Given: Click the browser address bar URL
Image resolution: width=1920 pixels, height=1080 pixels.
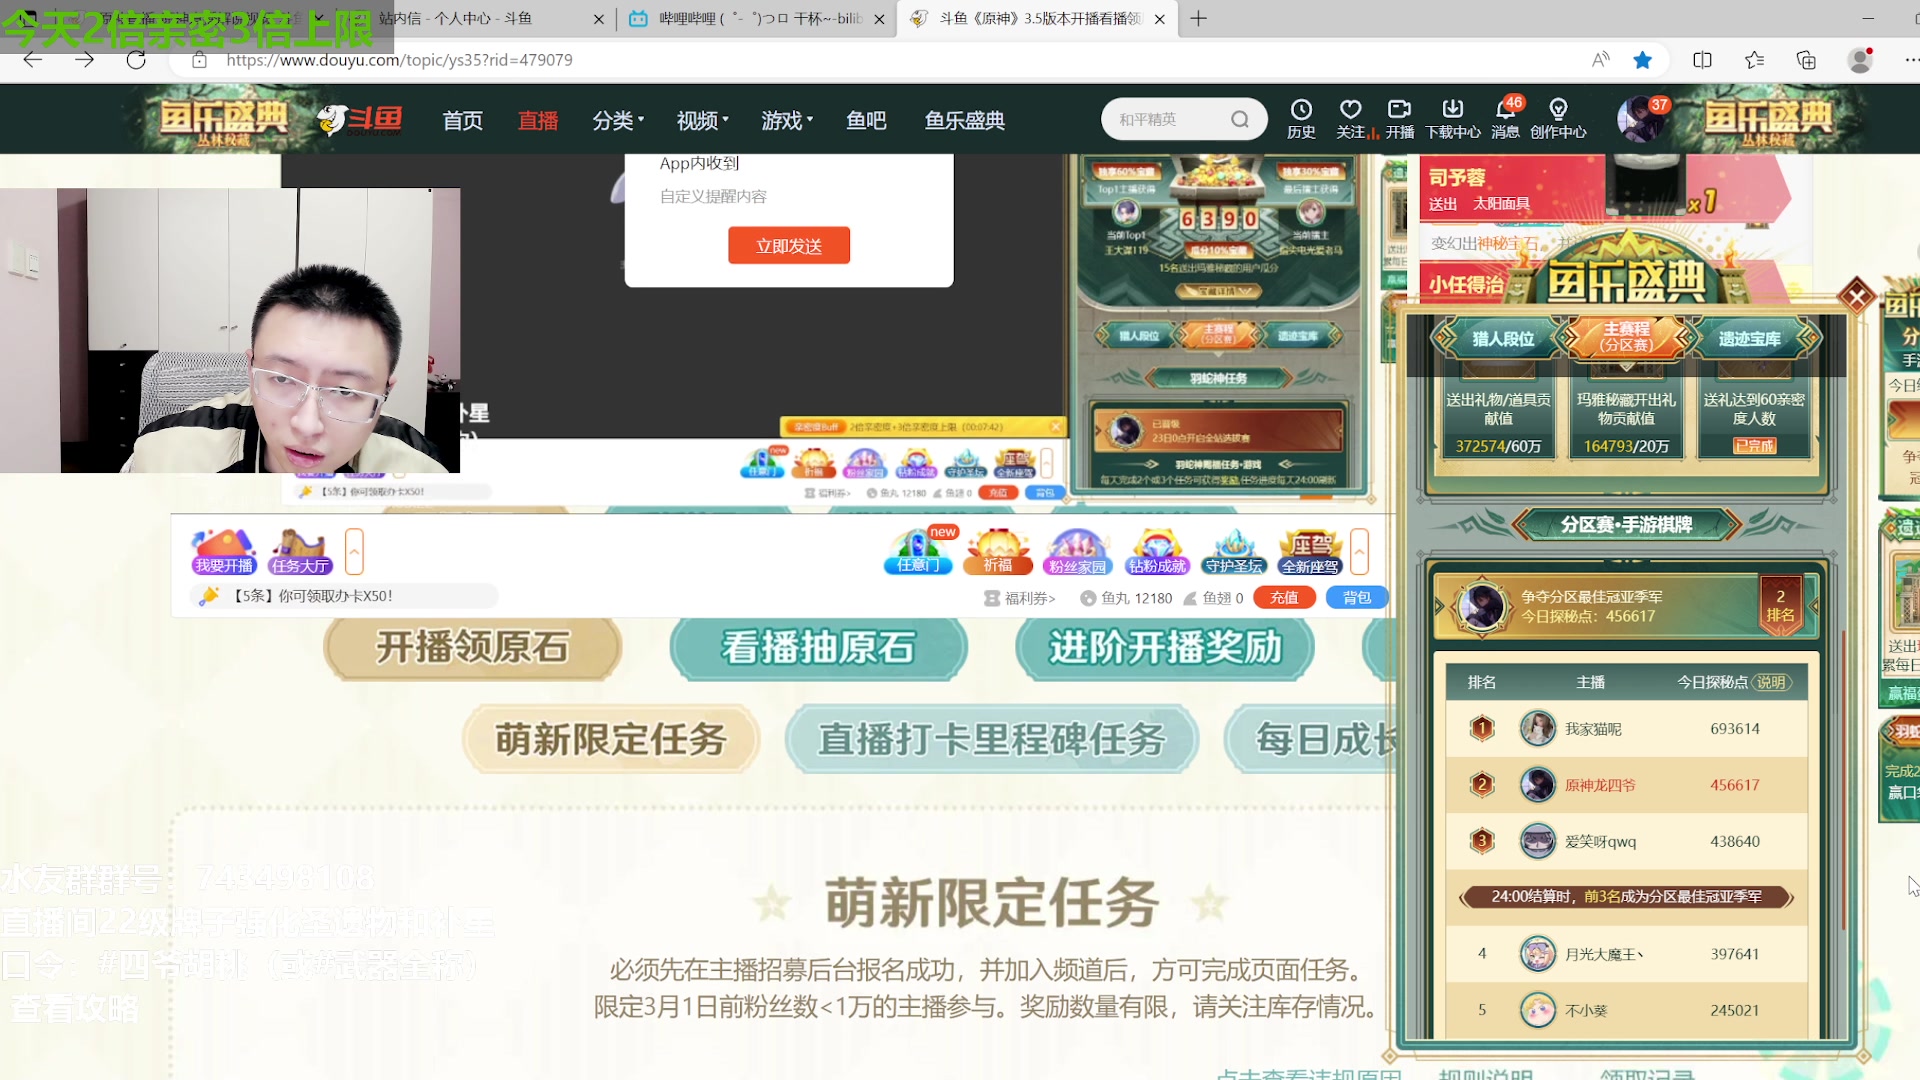Looking at the screenshot, I should tap(399, 60).
